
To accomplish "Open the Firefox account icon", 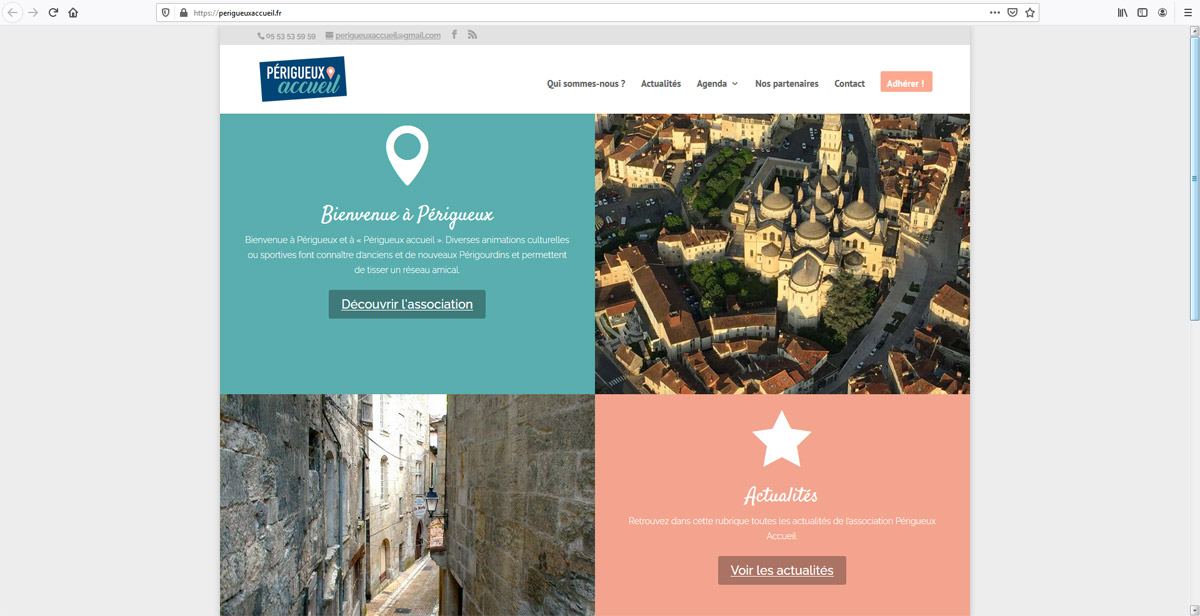I will coord(1163,13).
